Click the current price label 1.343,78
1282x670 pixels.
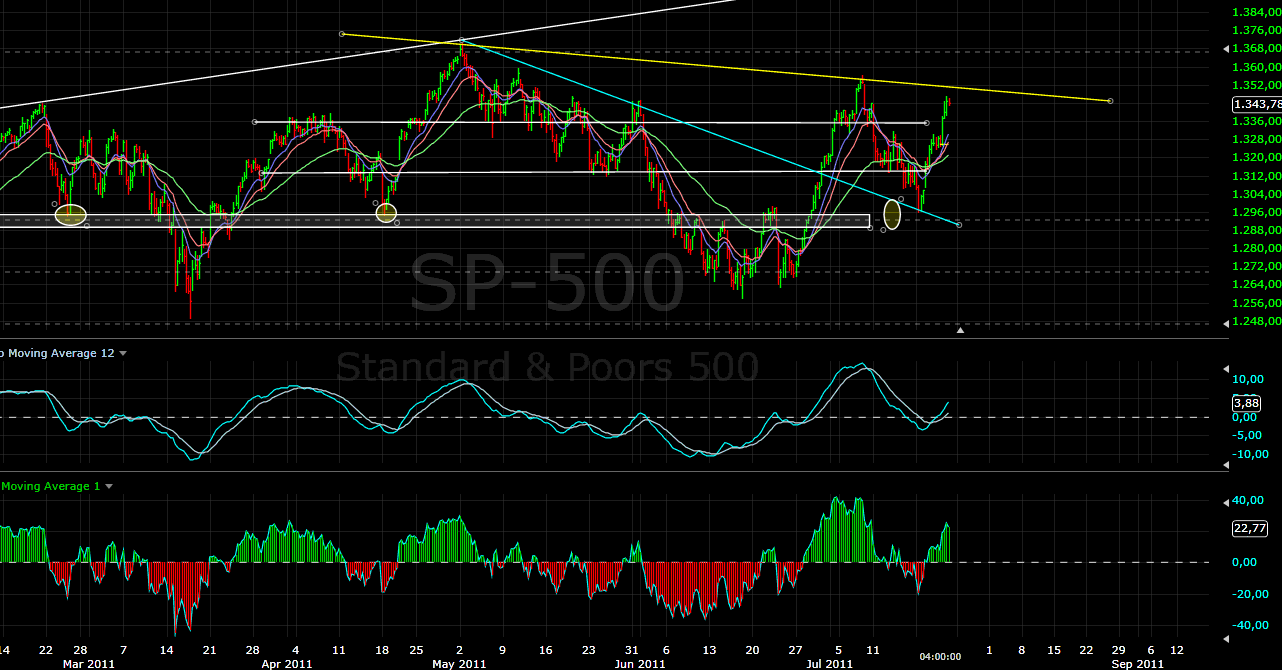coord(1256,104)
